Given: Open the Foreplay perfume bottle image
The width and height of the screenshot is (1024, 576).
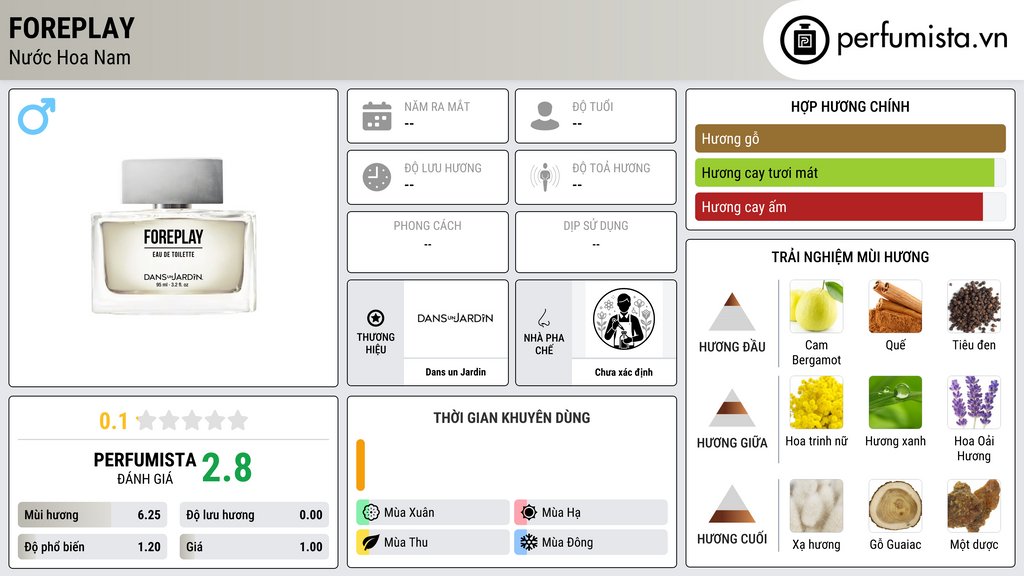Looking at the screenshot, I should (174, 236).
